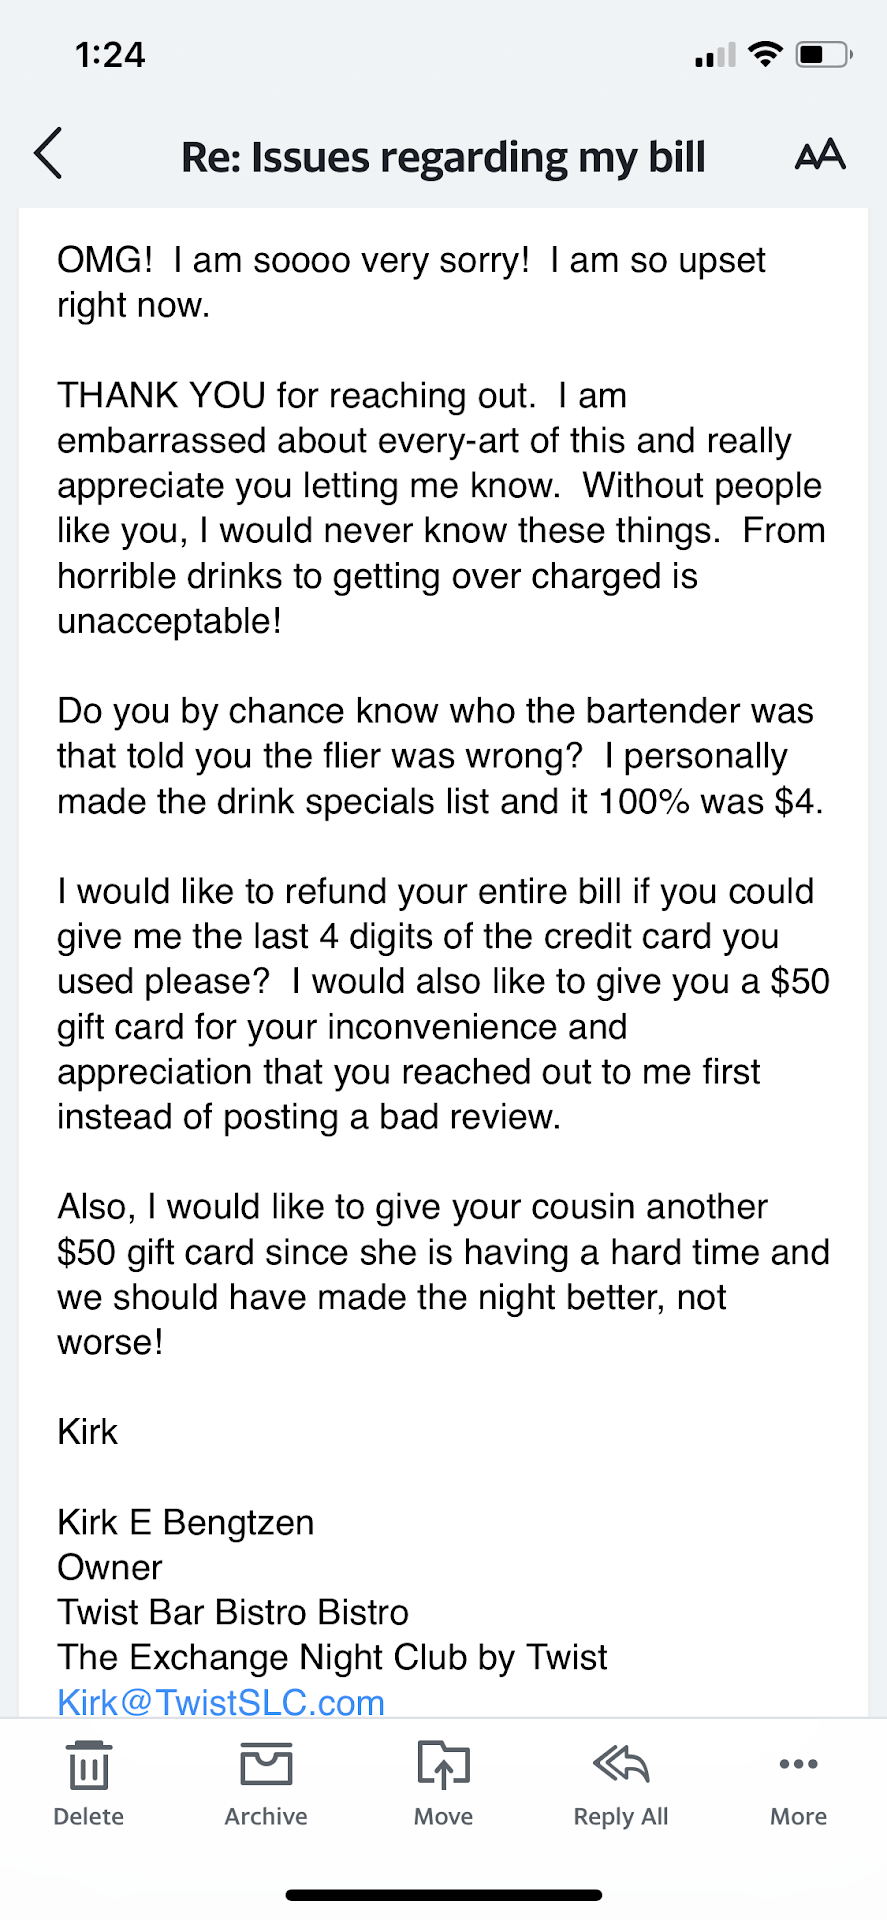Image resolution: width=887 pixels, height=1920 pixels.
Task: Go back using the left chevron
Action: [48, 154]
